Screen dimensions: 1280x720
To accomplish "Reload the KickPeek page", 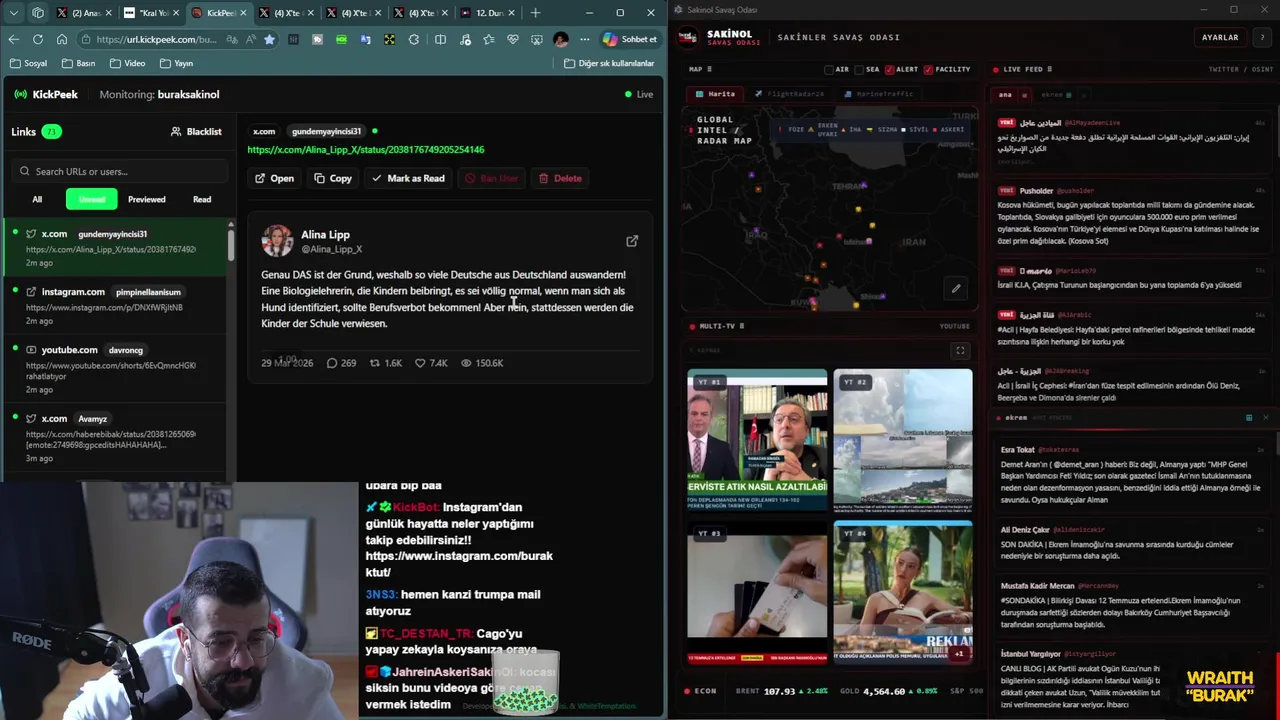I will point(38,39).
